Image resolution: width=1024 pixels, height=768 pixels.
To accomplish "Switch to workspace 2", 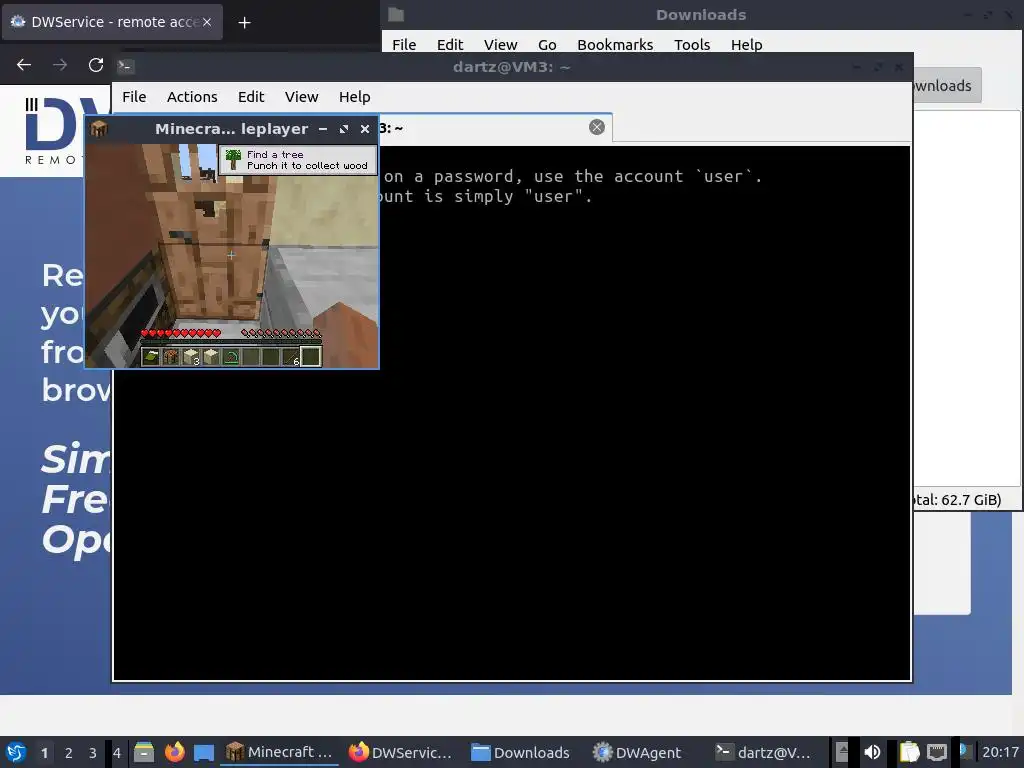I will (x=69, y=753).
